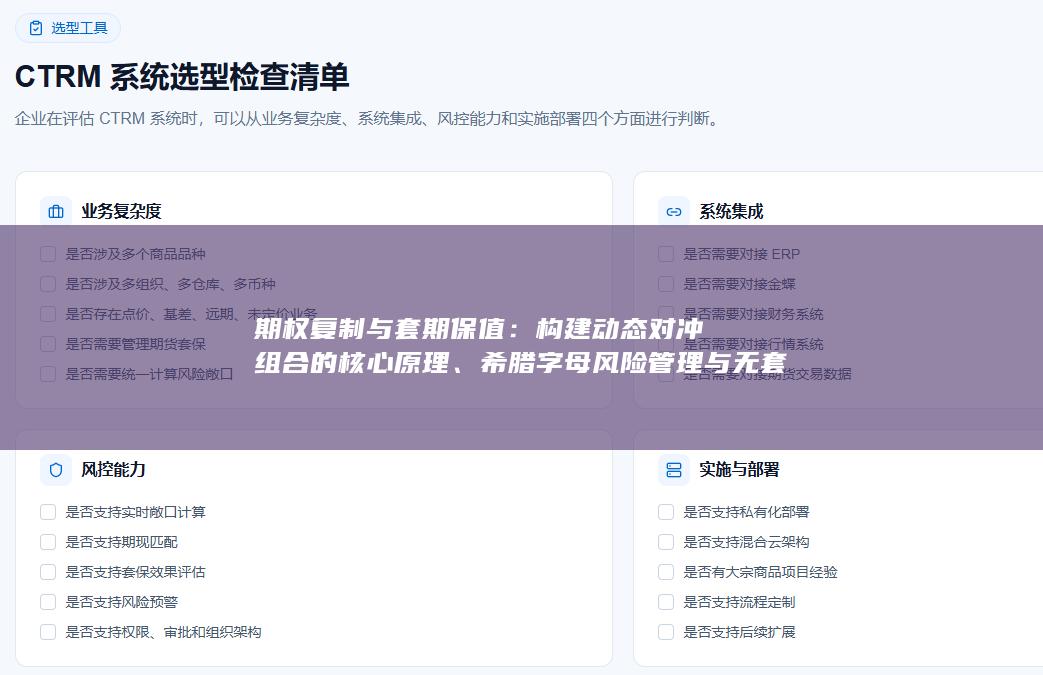Image resolution: width=1043 pixels, height=675 pixels.
Task: Select 是否有大宗商品项目经验 checkbox
Action: (x=666, y=572)
